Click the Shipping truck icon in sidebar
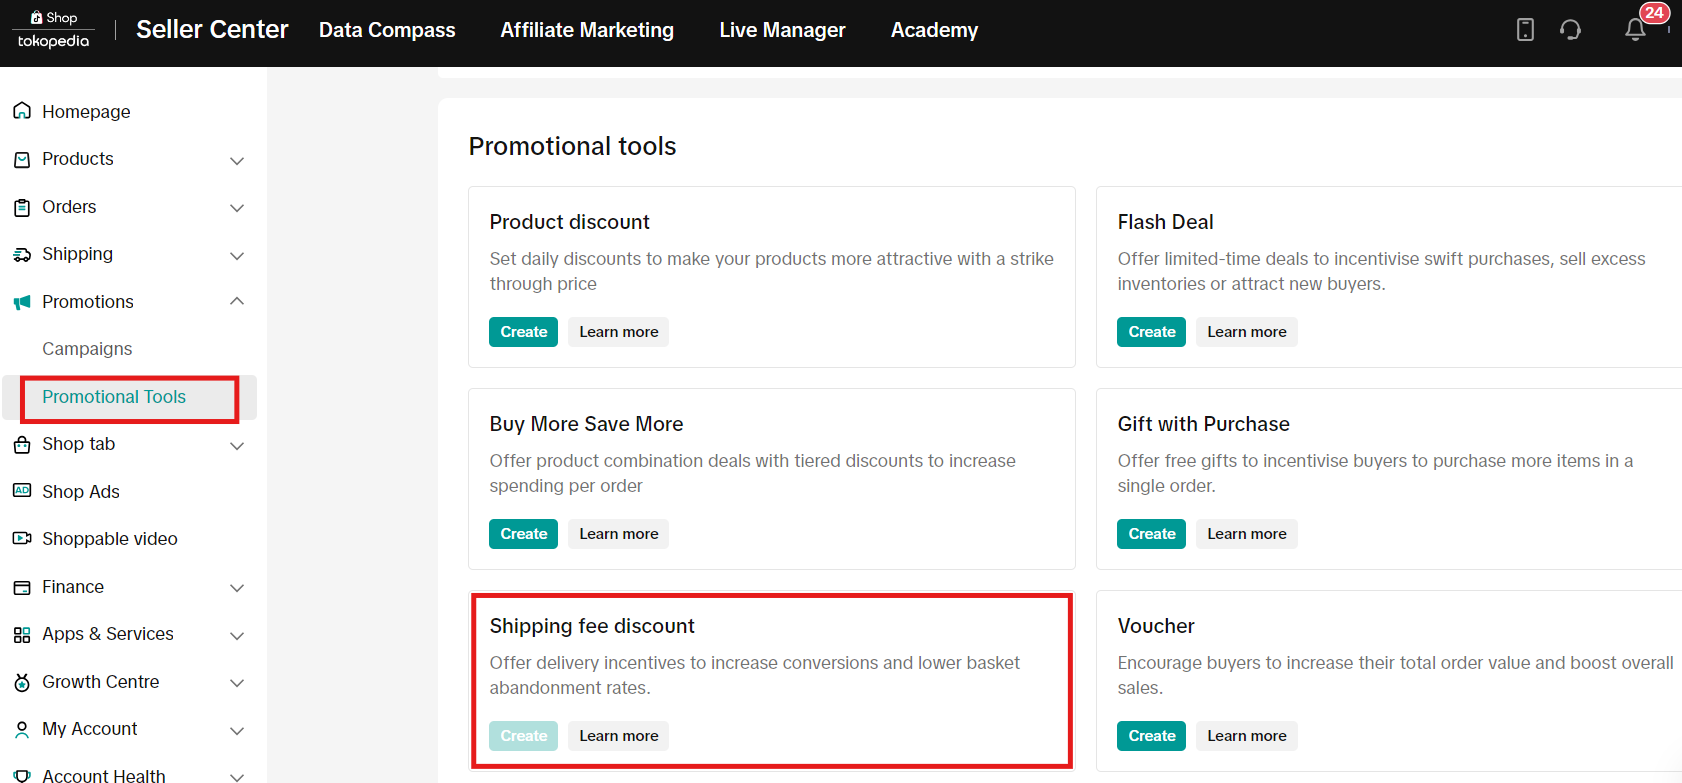This screenshot has height=783, width=1682. (x=22, y=254)
